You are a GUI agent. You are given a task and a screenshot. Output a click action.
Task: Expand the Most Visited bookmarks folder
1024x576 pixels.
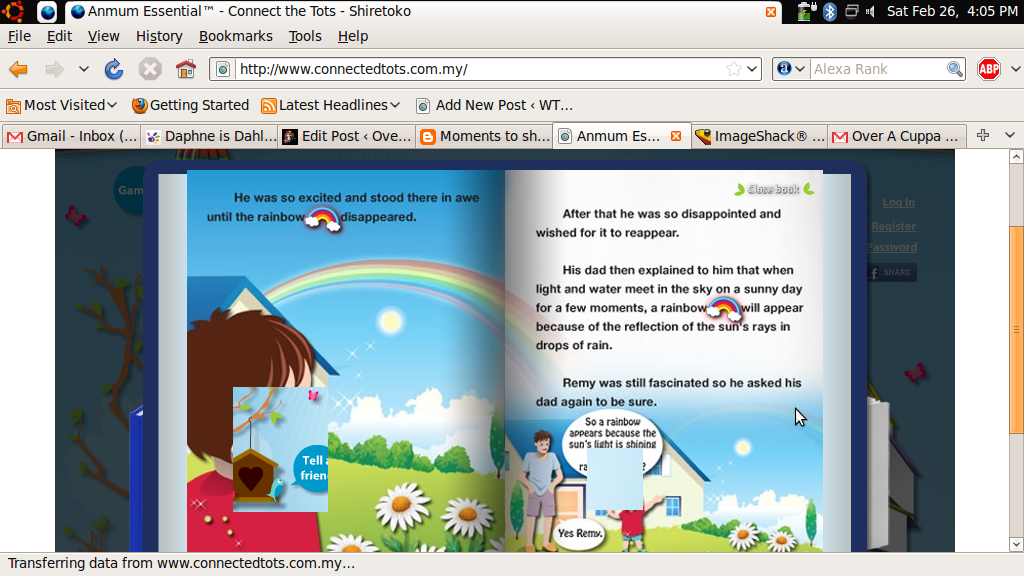61,105
